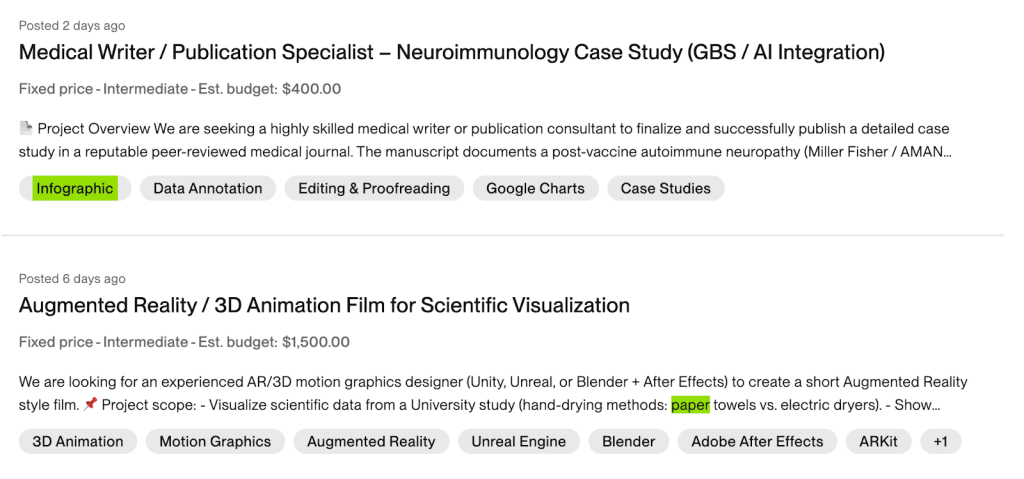
Task: Pick the Adobe After Effects tag
Action: point(757,441)
